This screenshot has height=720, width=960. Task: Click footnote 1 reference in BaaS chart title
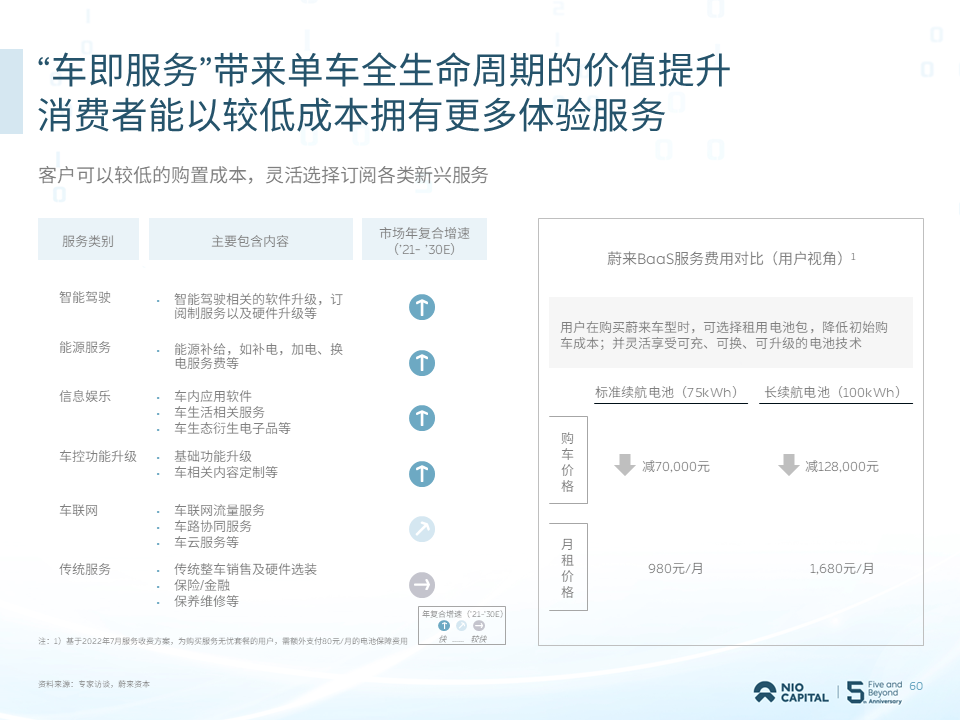pyautogui.click(x=852, y=253)
